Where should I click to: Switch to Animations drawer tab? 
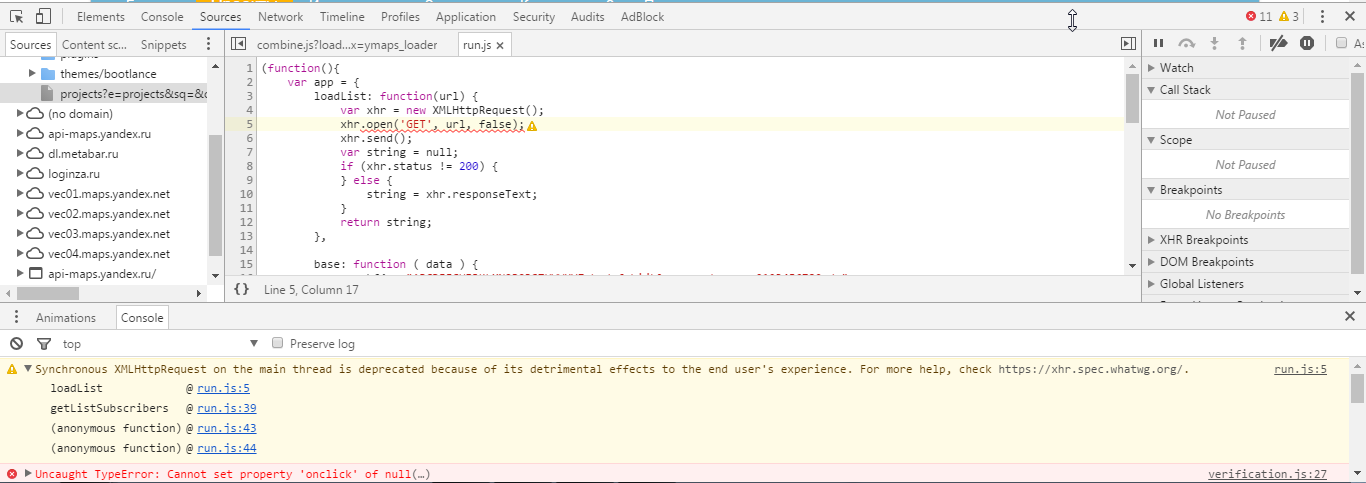(66, 317)
